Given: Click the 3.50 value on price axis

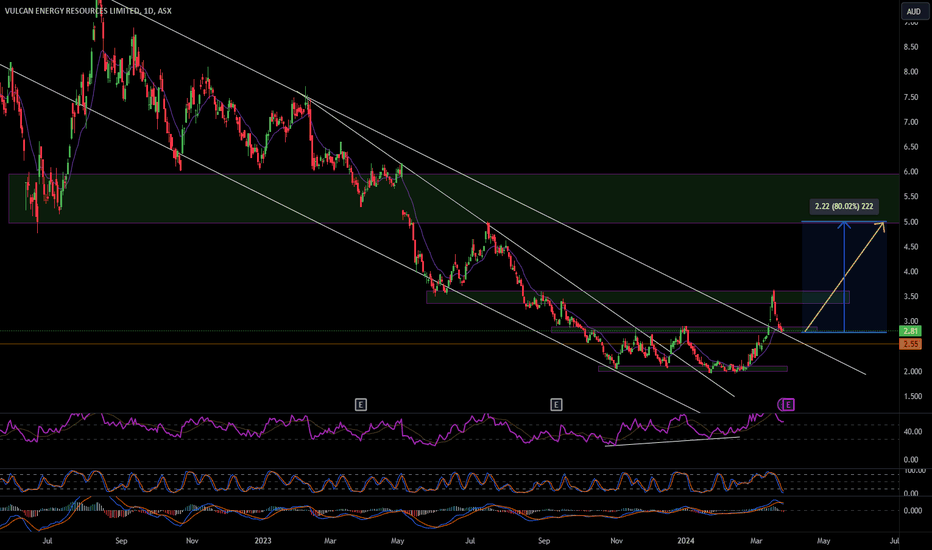Looking at the screenshot, I should 911,296.
